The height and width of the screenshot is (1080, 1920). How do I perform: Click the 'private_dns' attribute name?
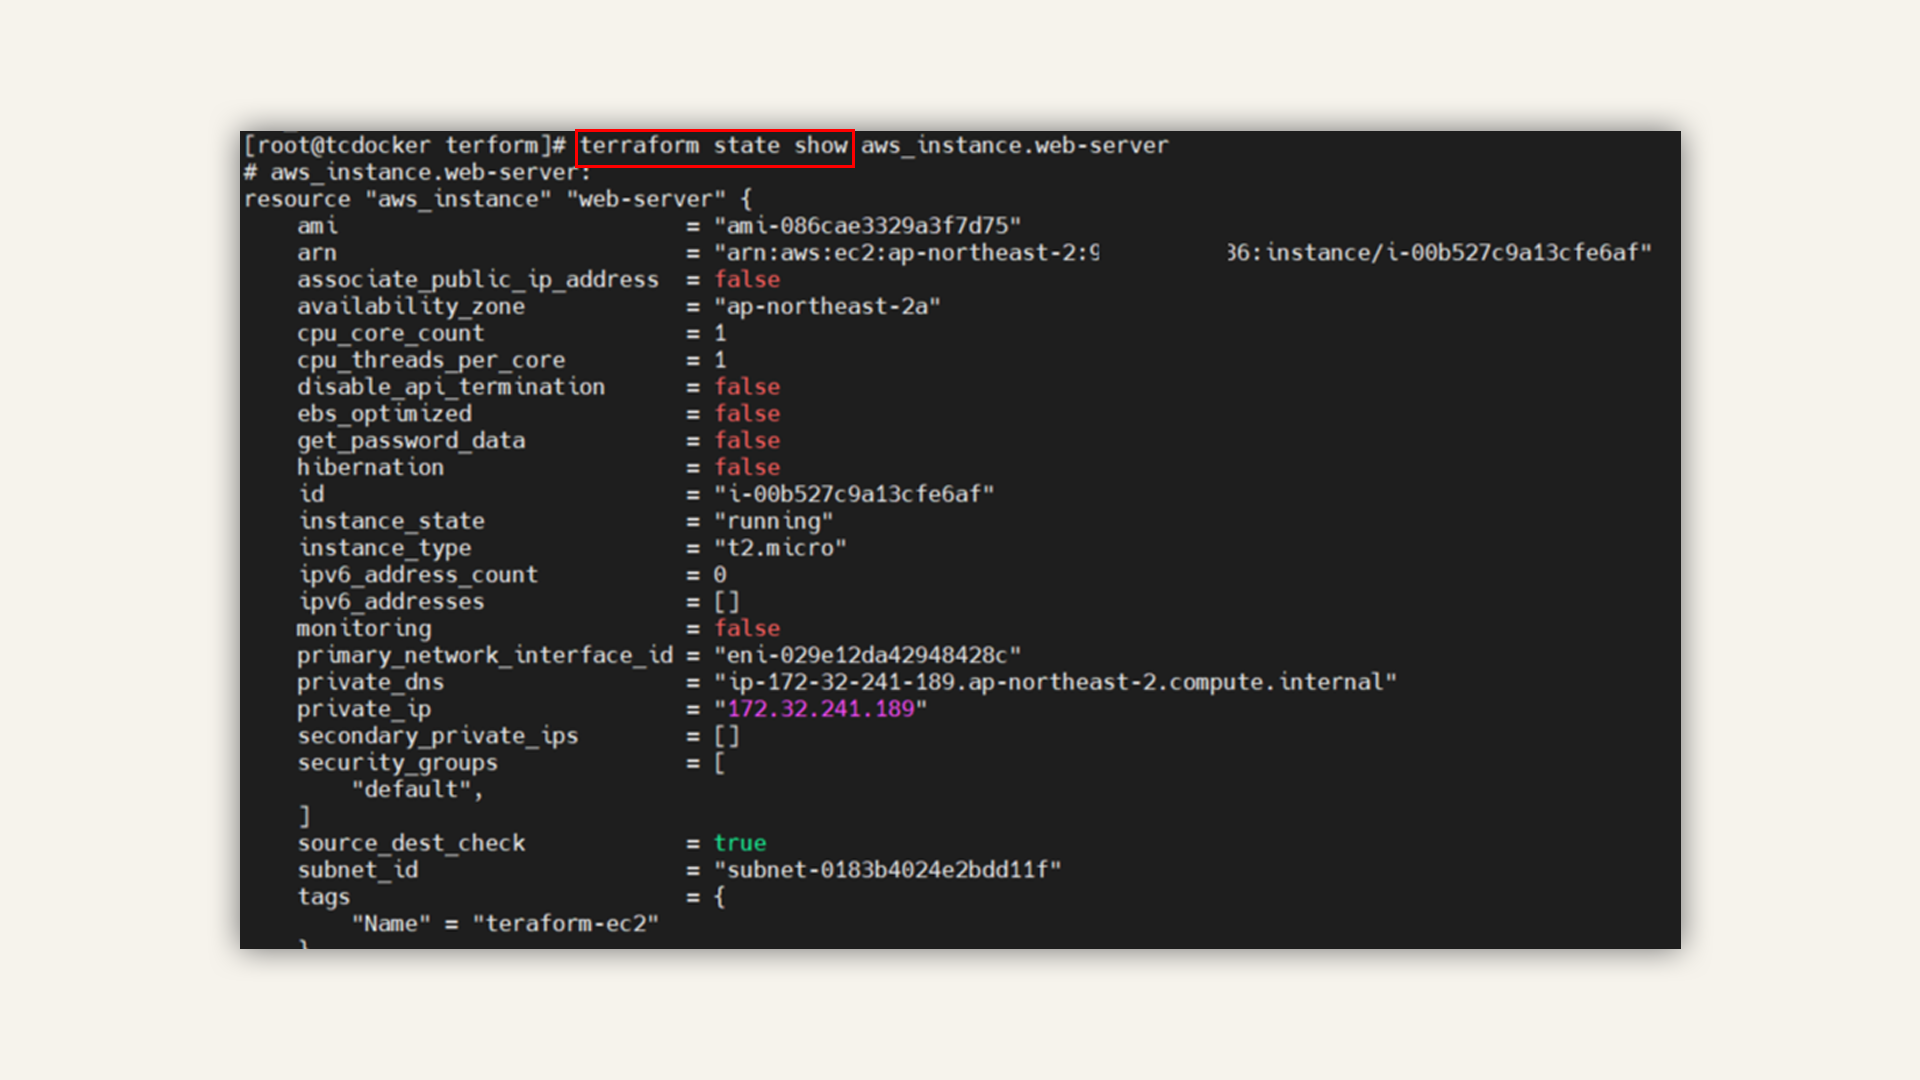click(x=370, y=682)
